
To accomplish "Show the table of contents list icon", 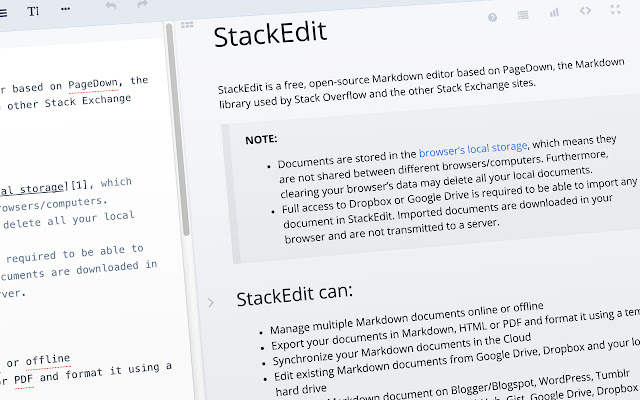I will pyautogui.click(x=523, y=16).
